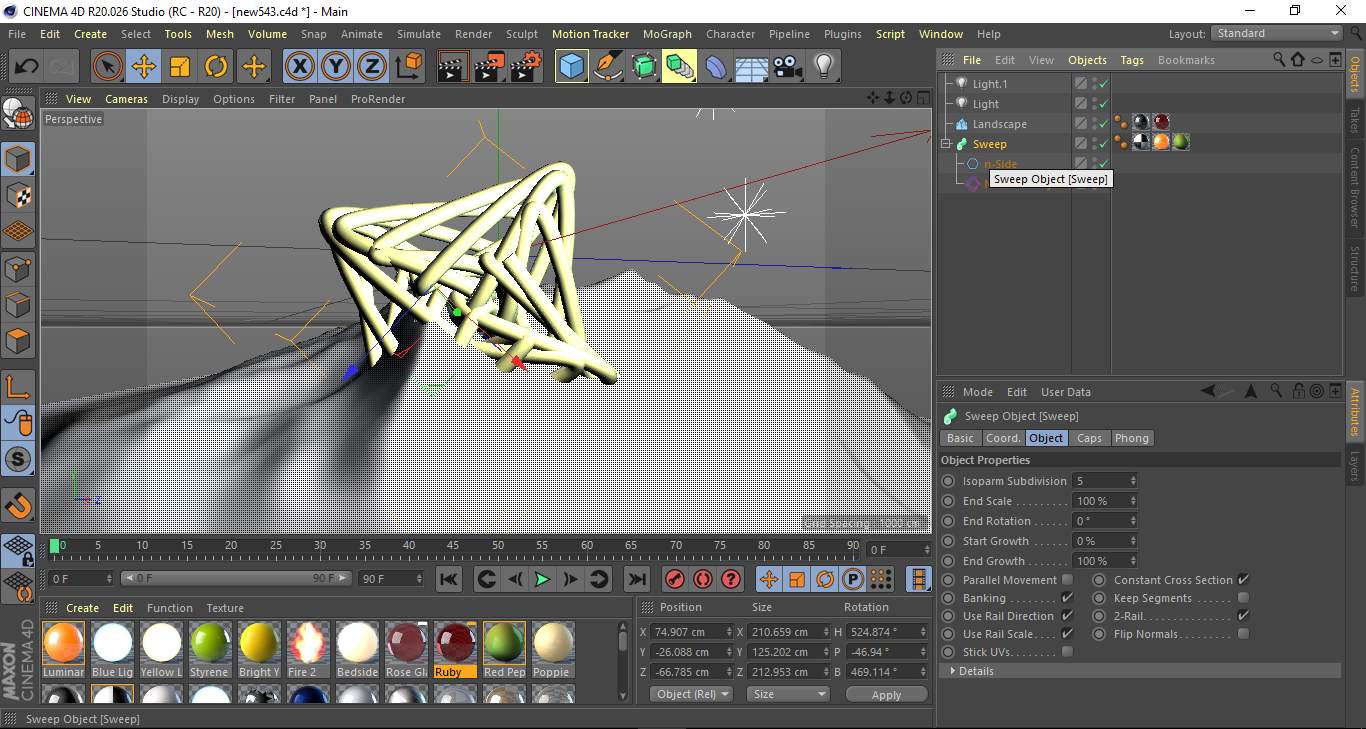Enable Parallel Movement checkbox

pyautogui.click(x=1067, y=580)
